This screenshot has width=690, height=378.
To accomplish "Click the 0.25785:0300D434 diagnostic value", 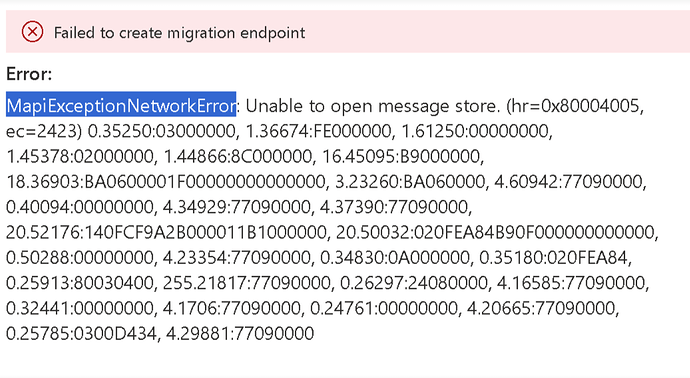I will click(x=81, y=334).
